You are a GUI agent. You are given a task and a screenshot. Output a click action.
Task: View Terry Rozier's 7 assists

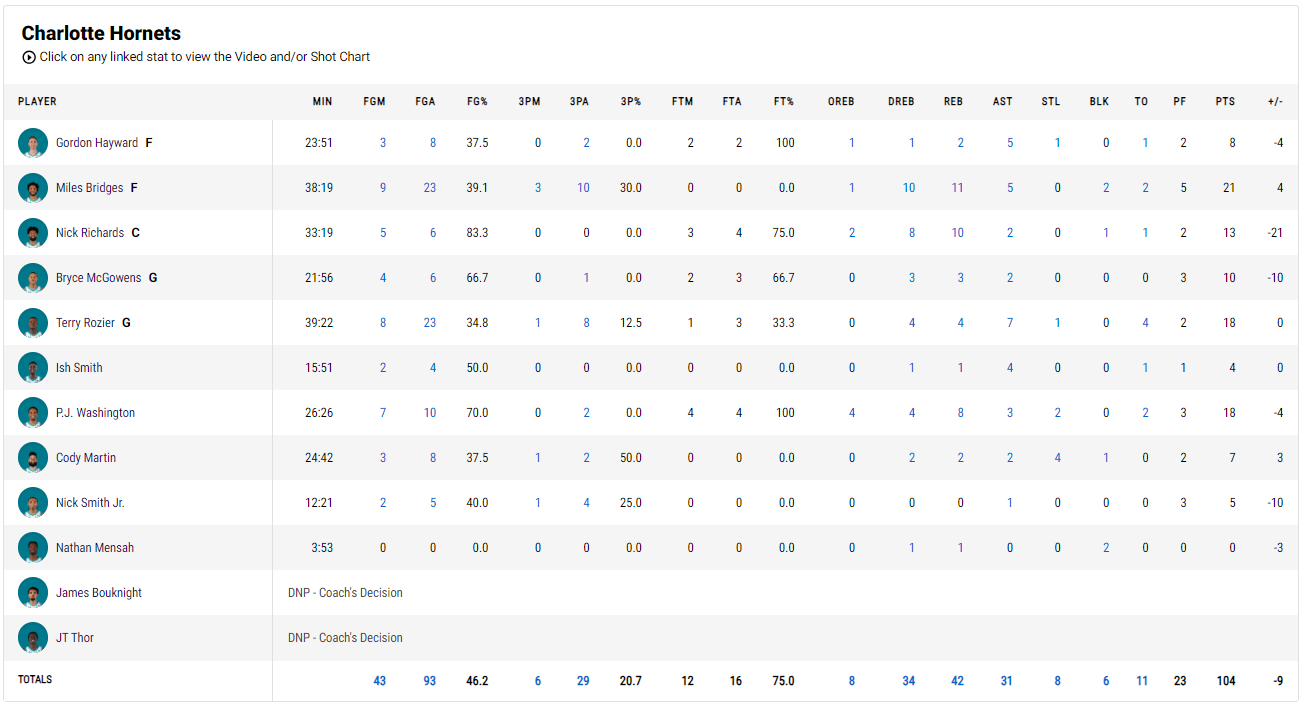(1010, 323)
